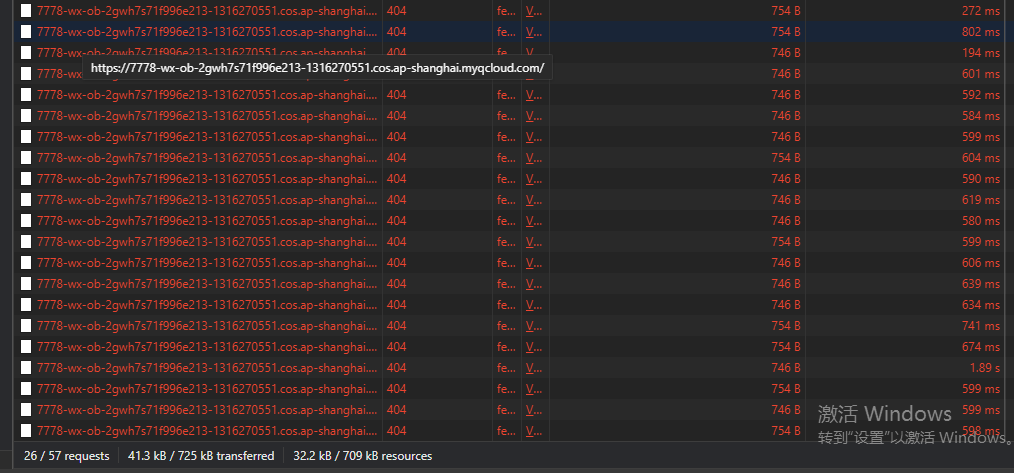This screenshot has height=473, width=1014.
Task: Select the request name in the 584 ms row
Action: [x=207, y=116]
